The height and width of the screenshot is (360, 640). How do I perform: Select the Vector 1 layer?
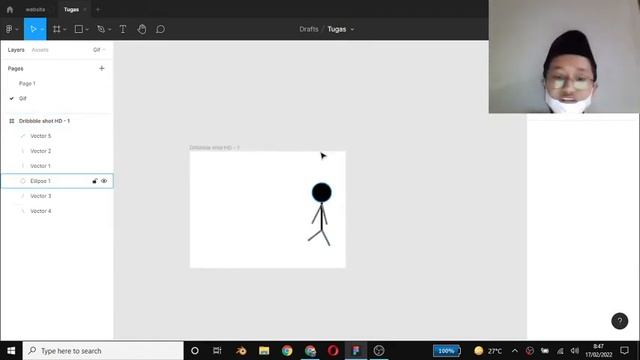40,166
